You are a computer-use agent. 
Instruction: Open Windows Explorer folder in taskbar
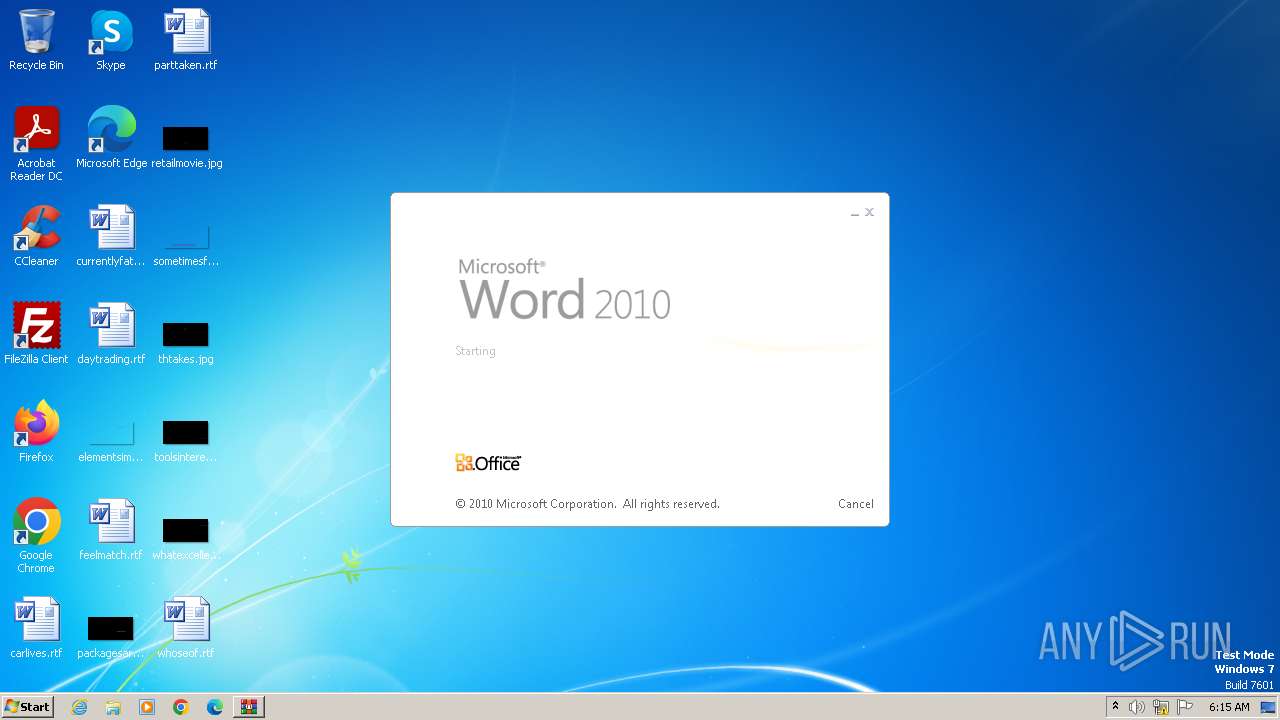[x=113, y=707]
